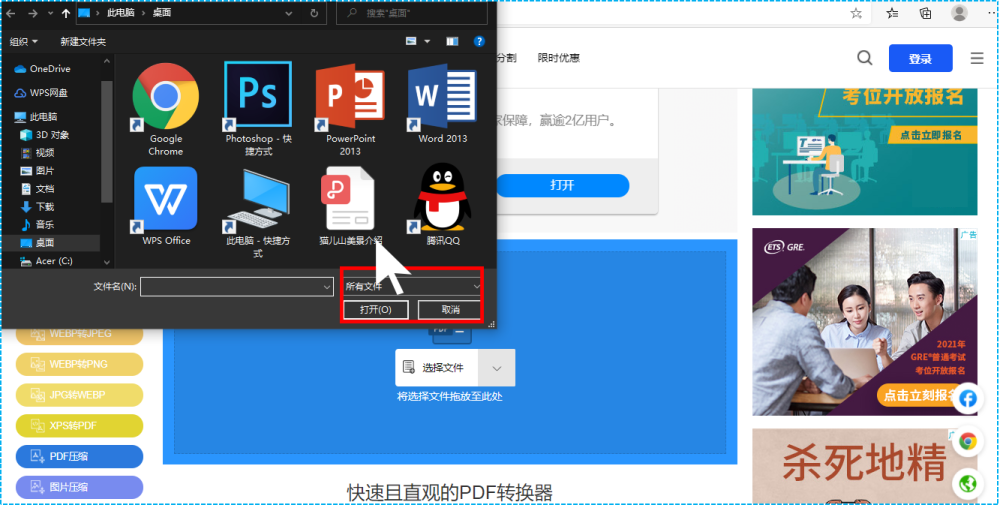Screen dimensions: 1000x505
Task: Select JPG转WEBP tool
Action: point(79,395)
